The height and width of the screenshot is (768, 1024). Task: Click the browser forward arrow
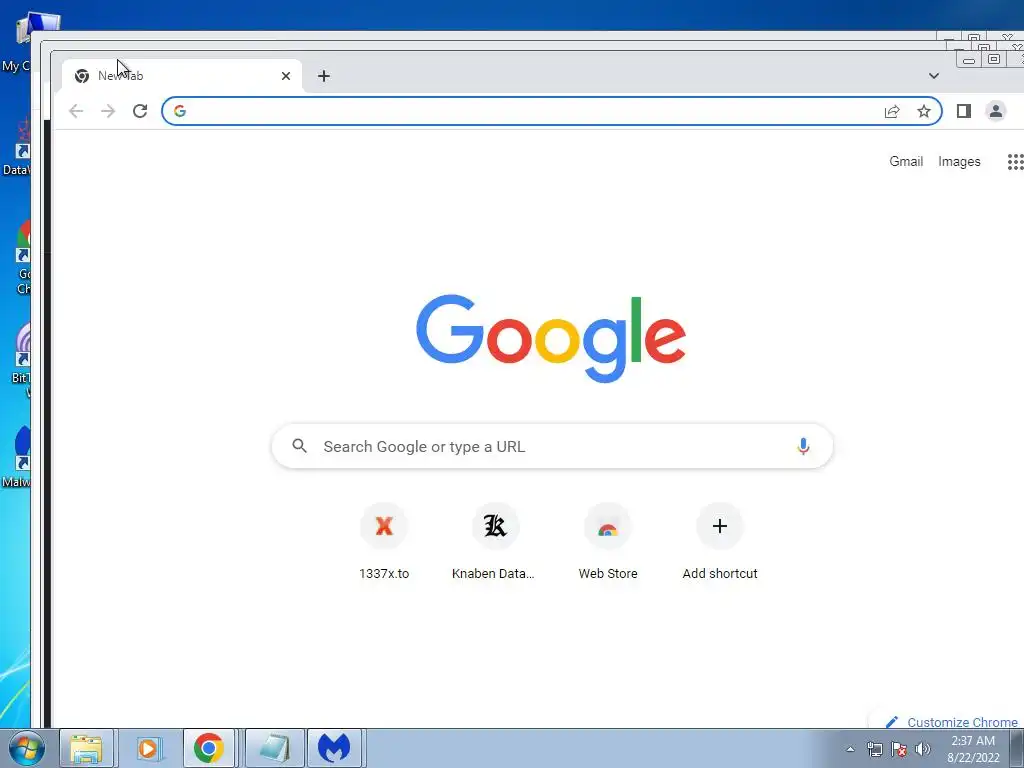coord(108,111)
